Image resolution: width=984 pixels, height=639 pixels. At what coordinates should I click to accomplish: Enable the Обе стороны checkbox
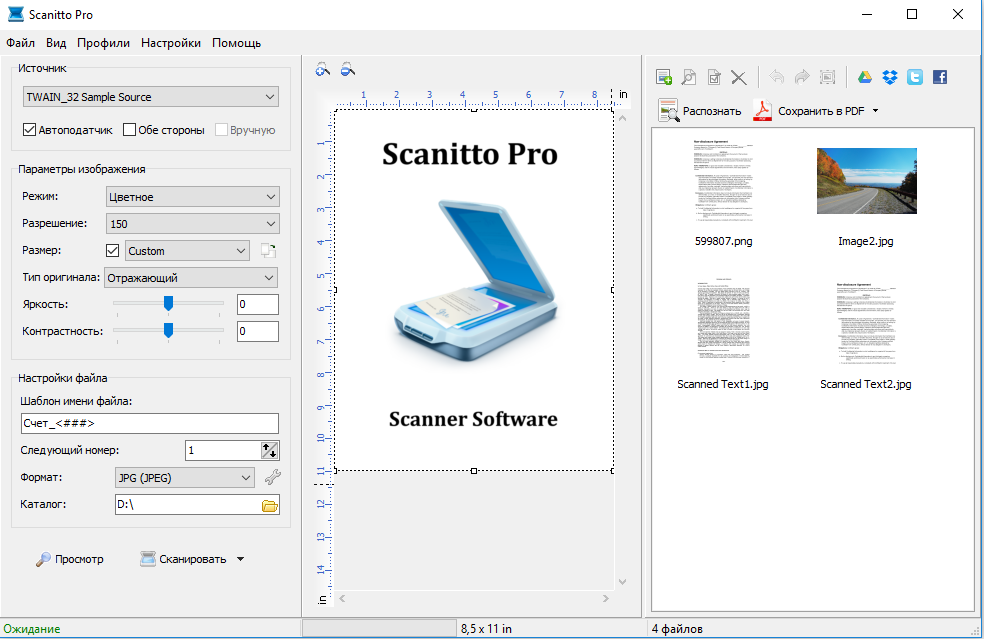click(130, 130)
